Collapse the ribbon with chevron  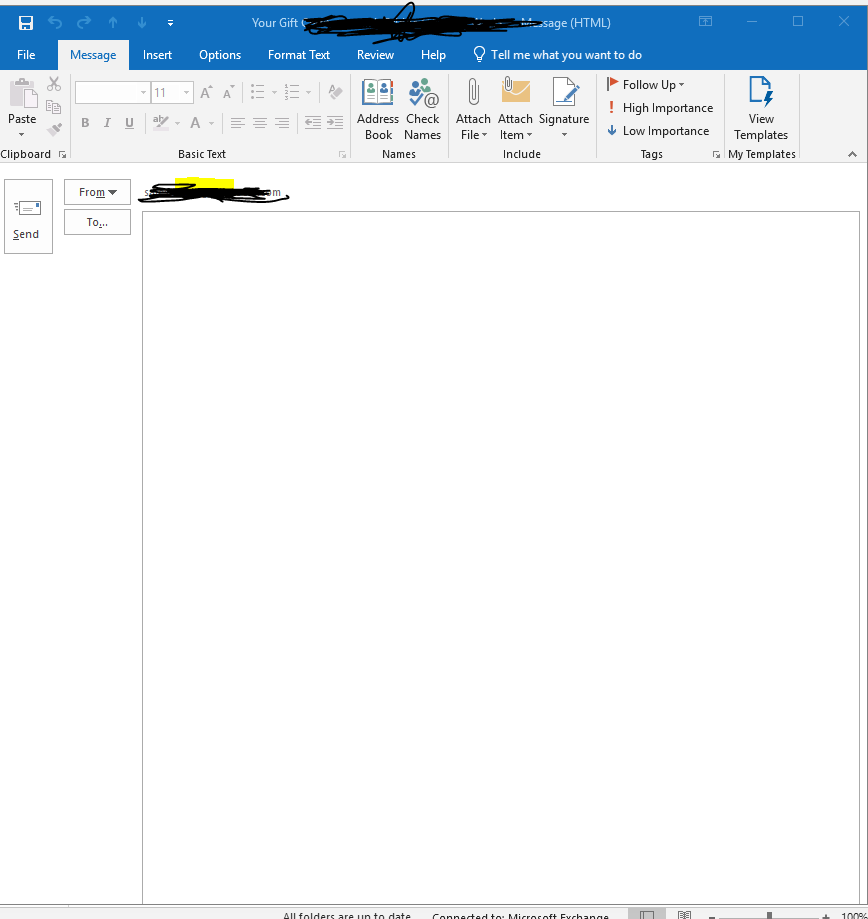(852, 154)
